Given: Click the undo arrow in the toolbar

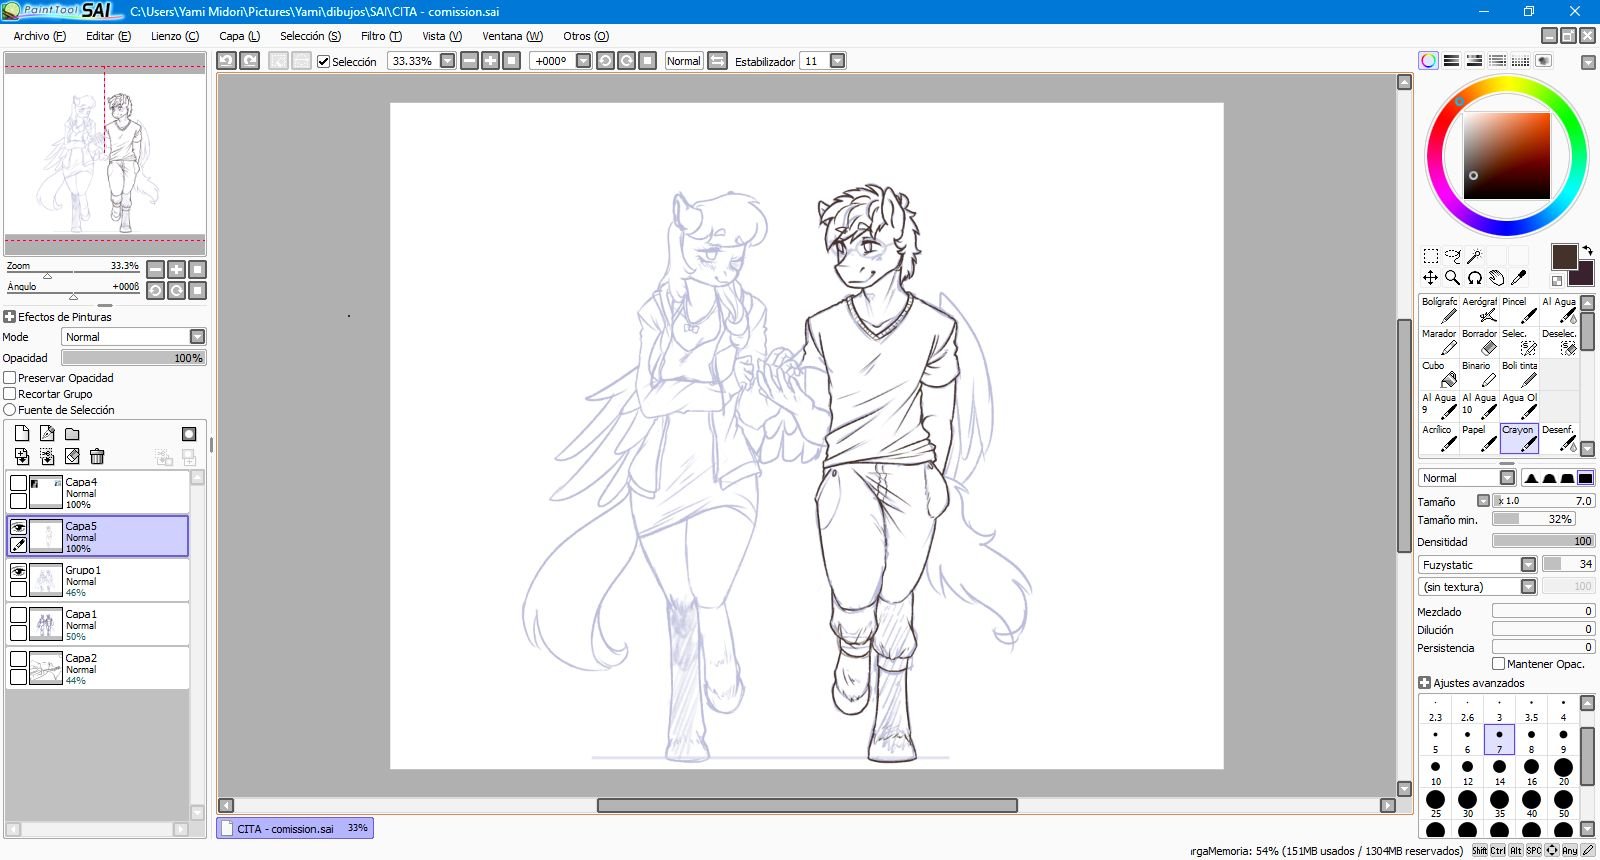Looking at the screenshot, I should 227,61.
